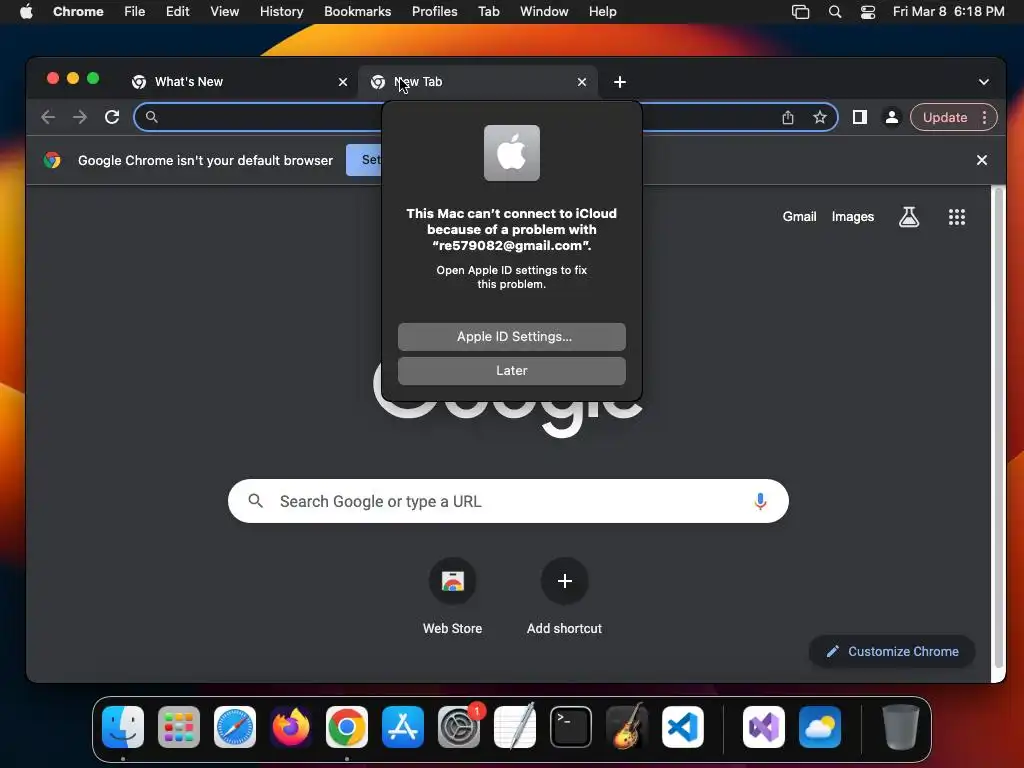Image resolution: width=1024 pixels, height=768 pixels.
Task: Click Customize Chrome button
Action: click(x=891, y=651)
